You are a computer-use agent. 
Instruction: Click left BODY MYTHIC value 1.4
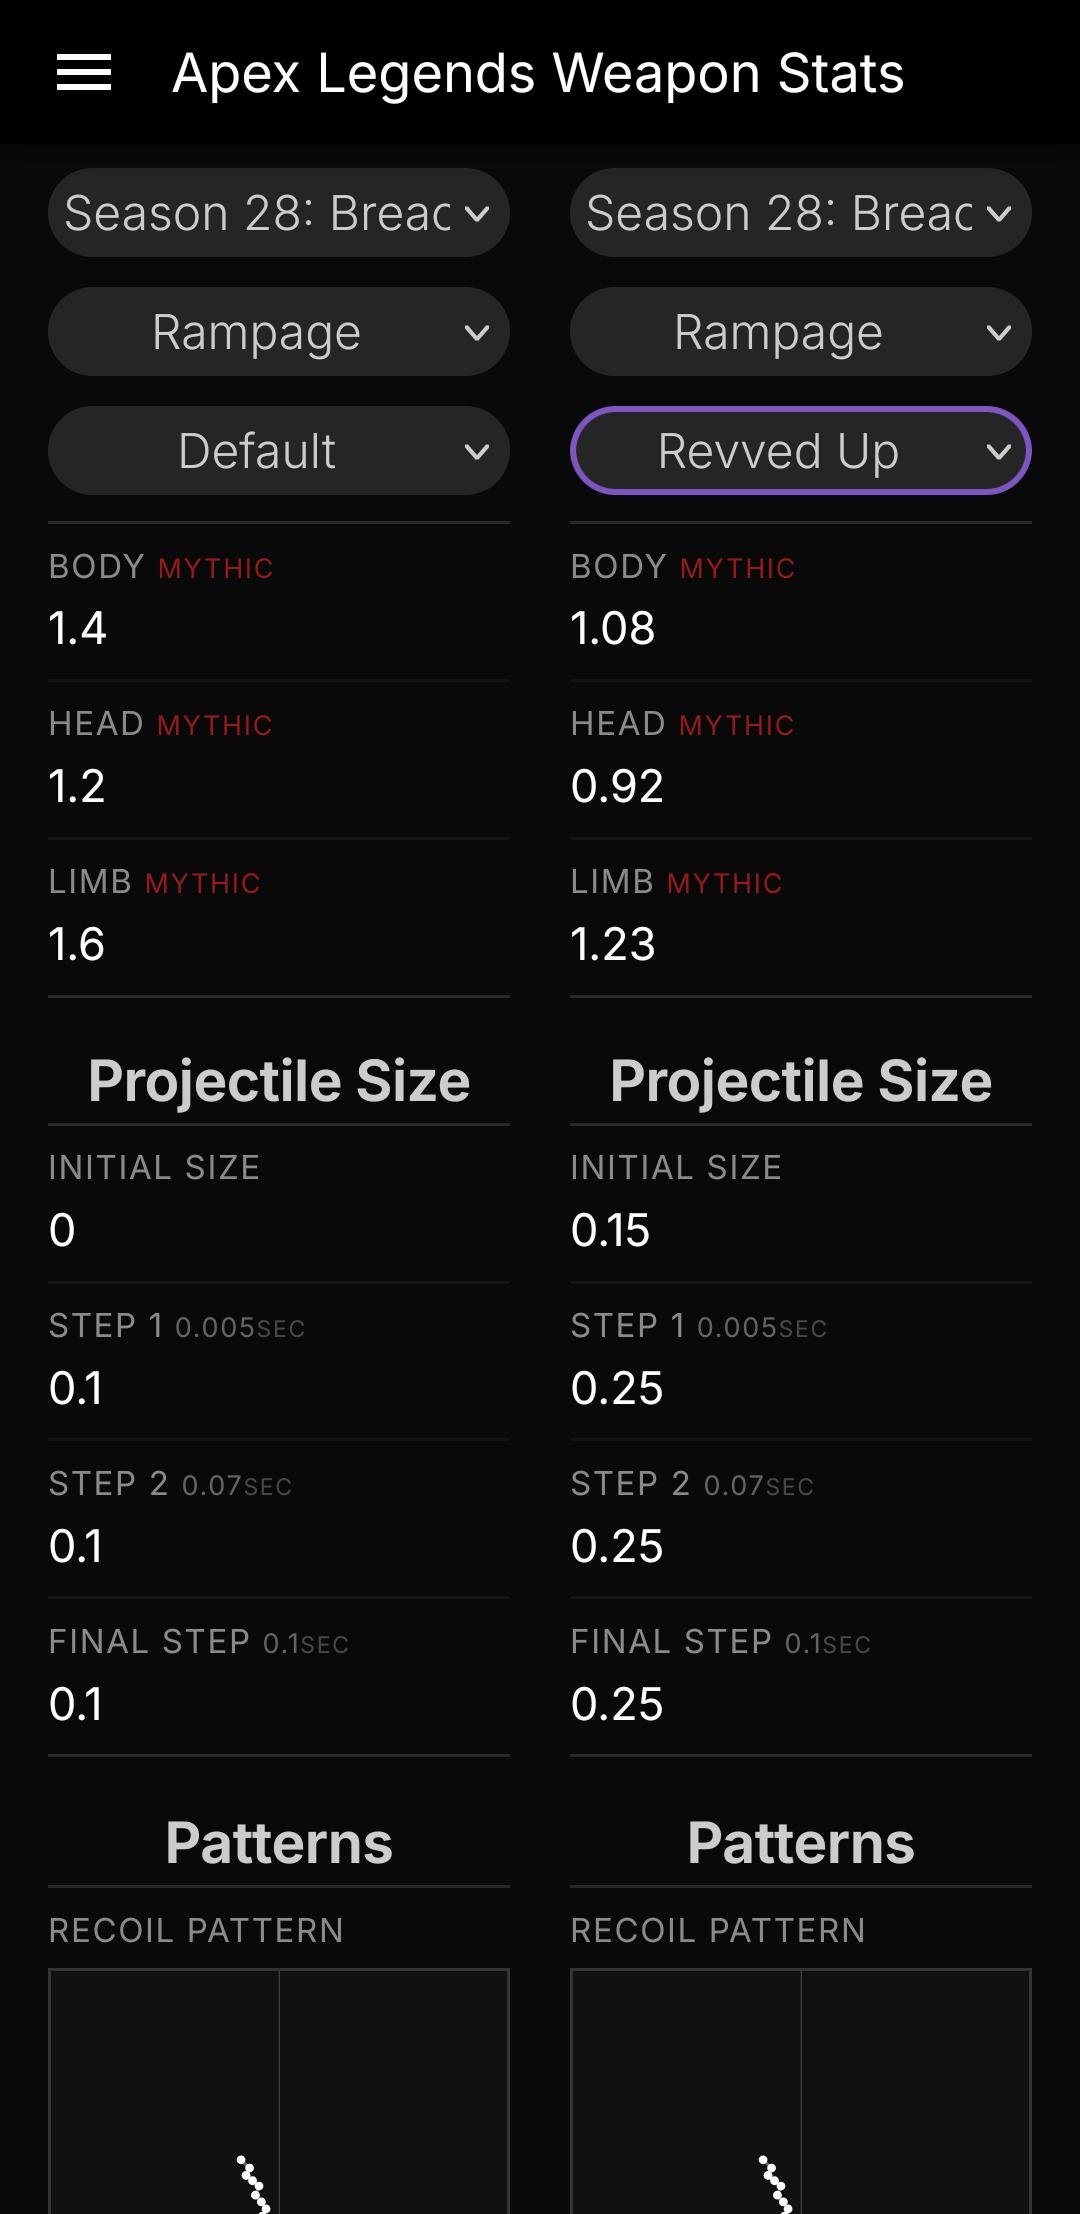click(78, 628)
